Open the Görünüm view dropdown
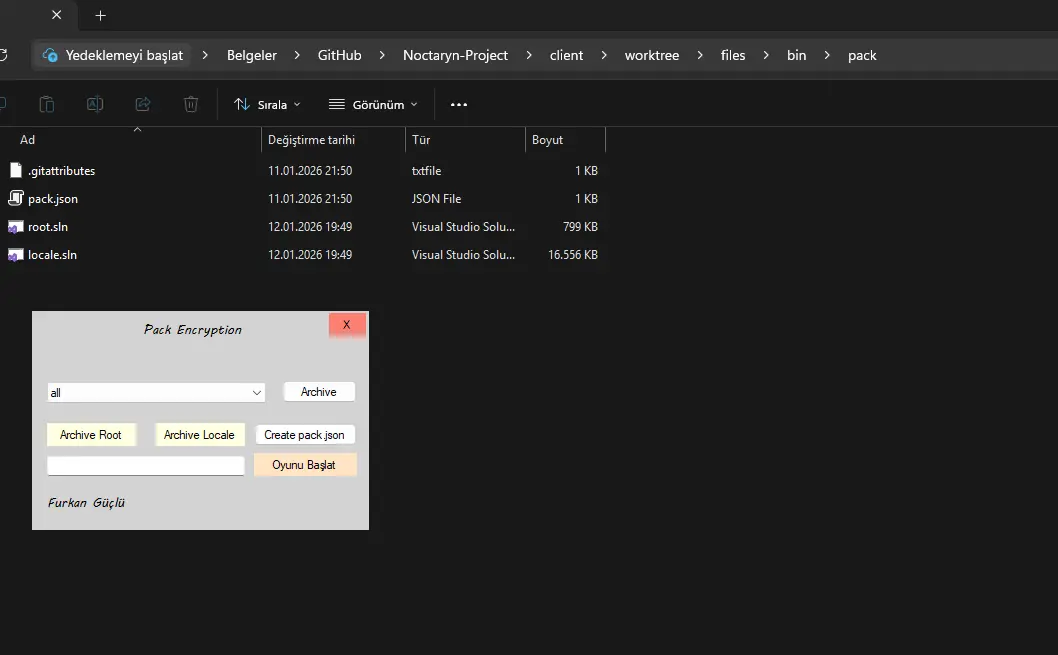Screen dimensions: 1058x655 tap(373, 104)
